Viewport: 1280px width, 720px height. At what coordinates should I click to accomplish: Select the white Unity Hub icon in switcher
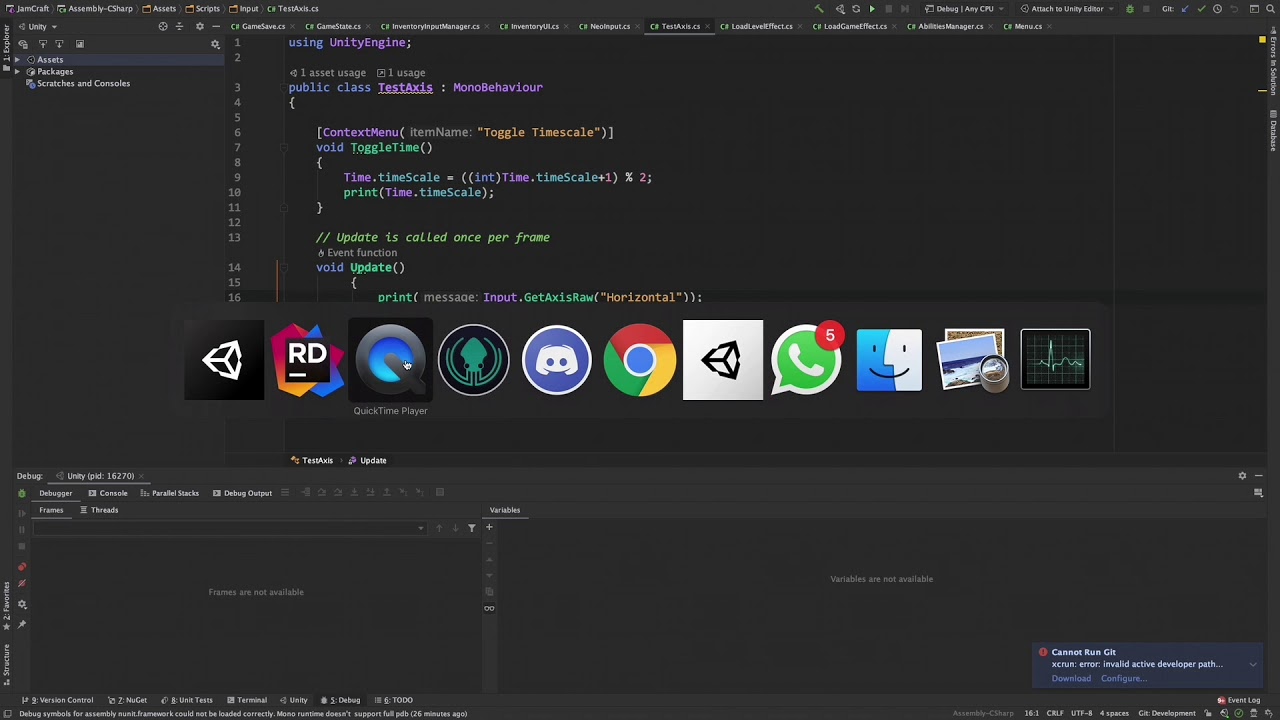(723, 360)
